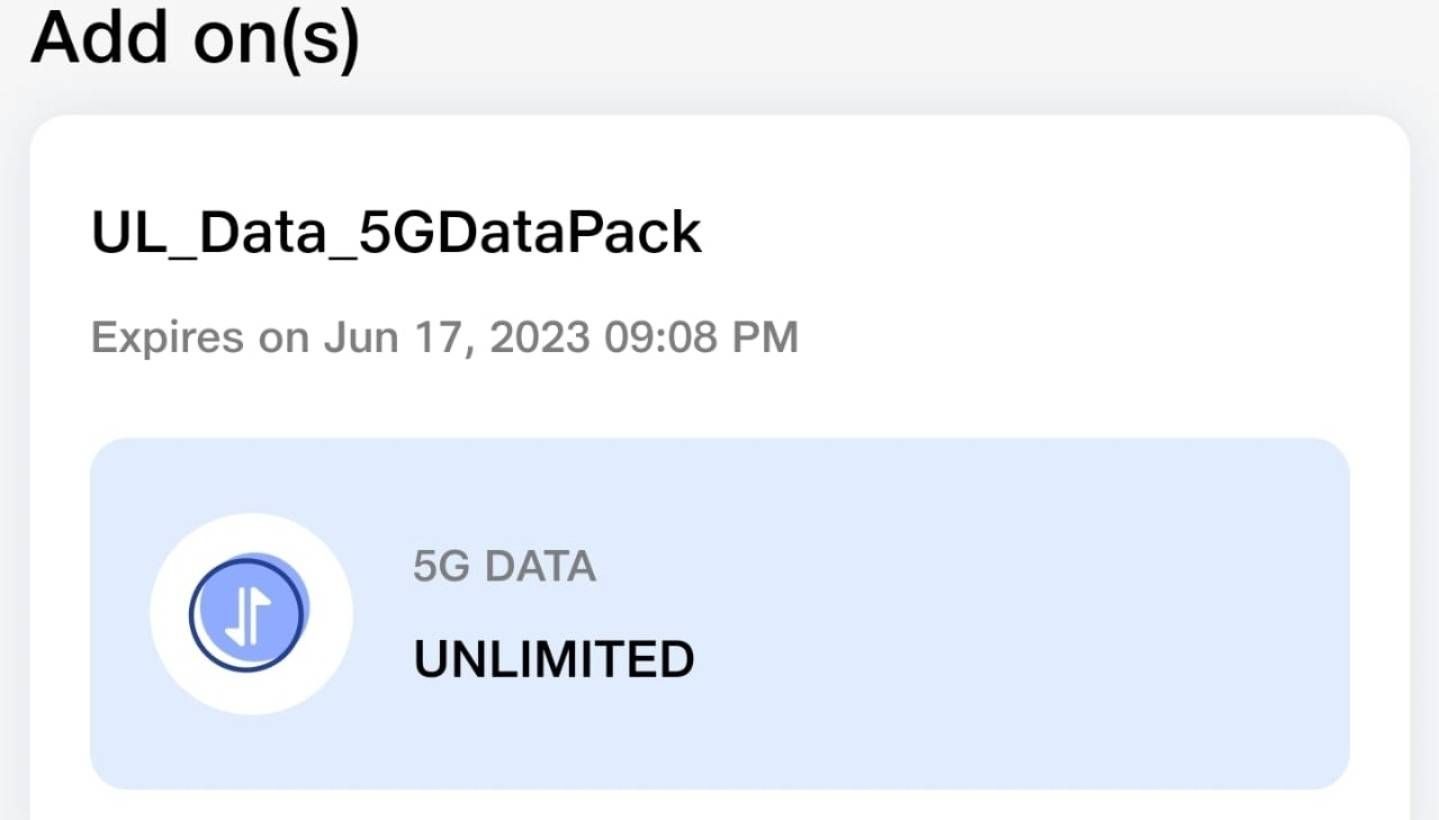Click the UNLIMITED allowance text

(554, 657)
